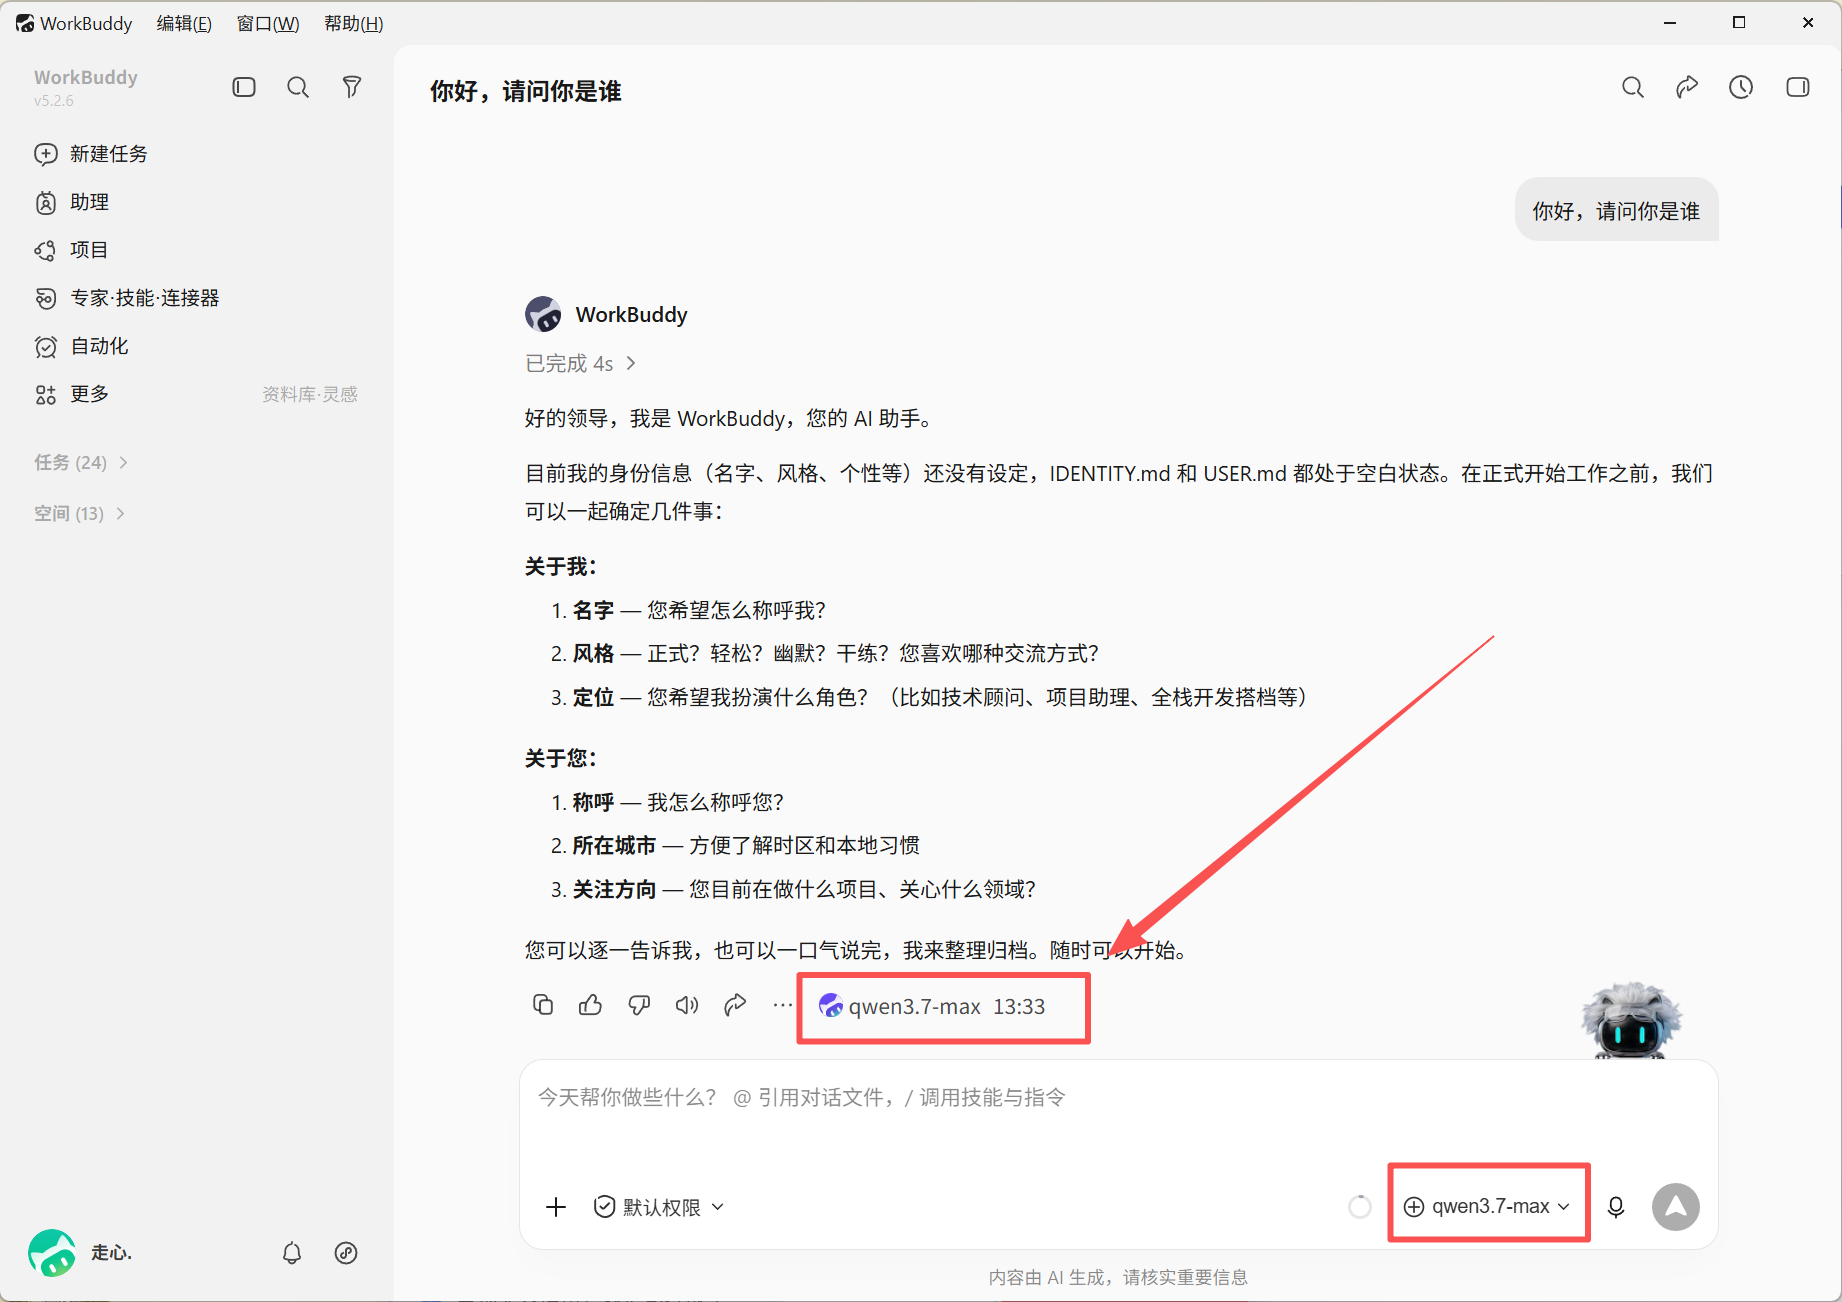
Task: Give the reply a thumbs down
Action: [639, 1005]
